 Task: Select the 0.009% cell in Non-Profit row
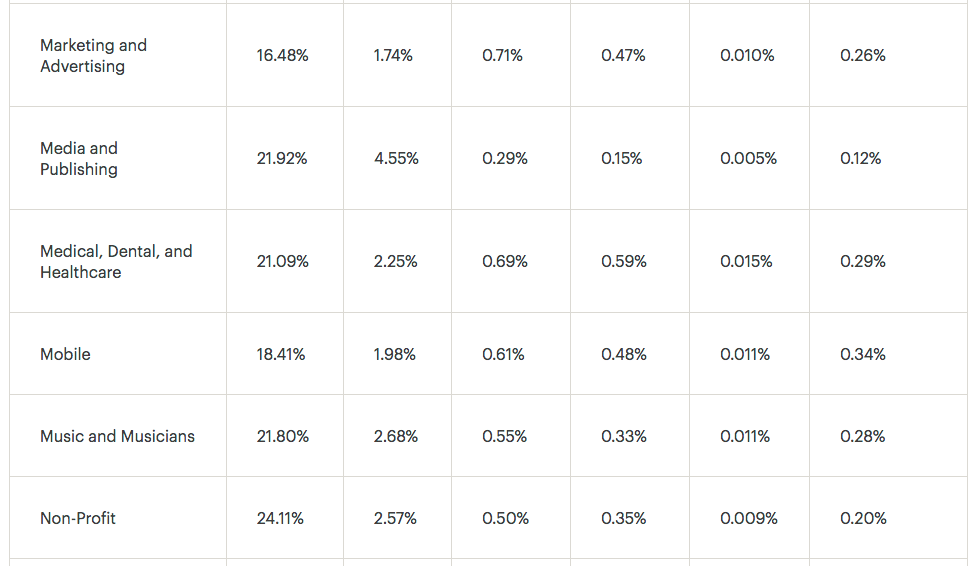pos(749,518)
